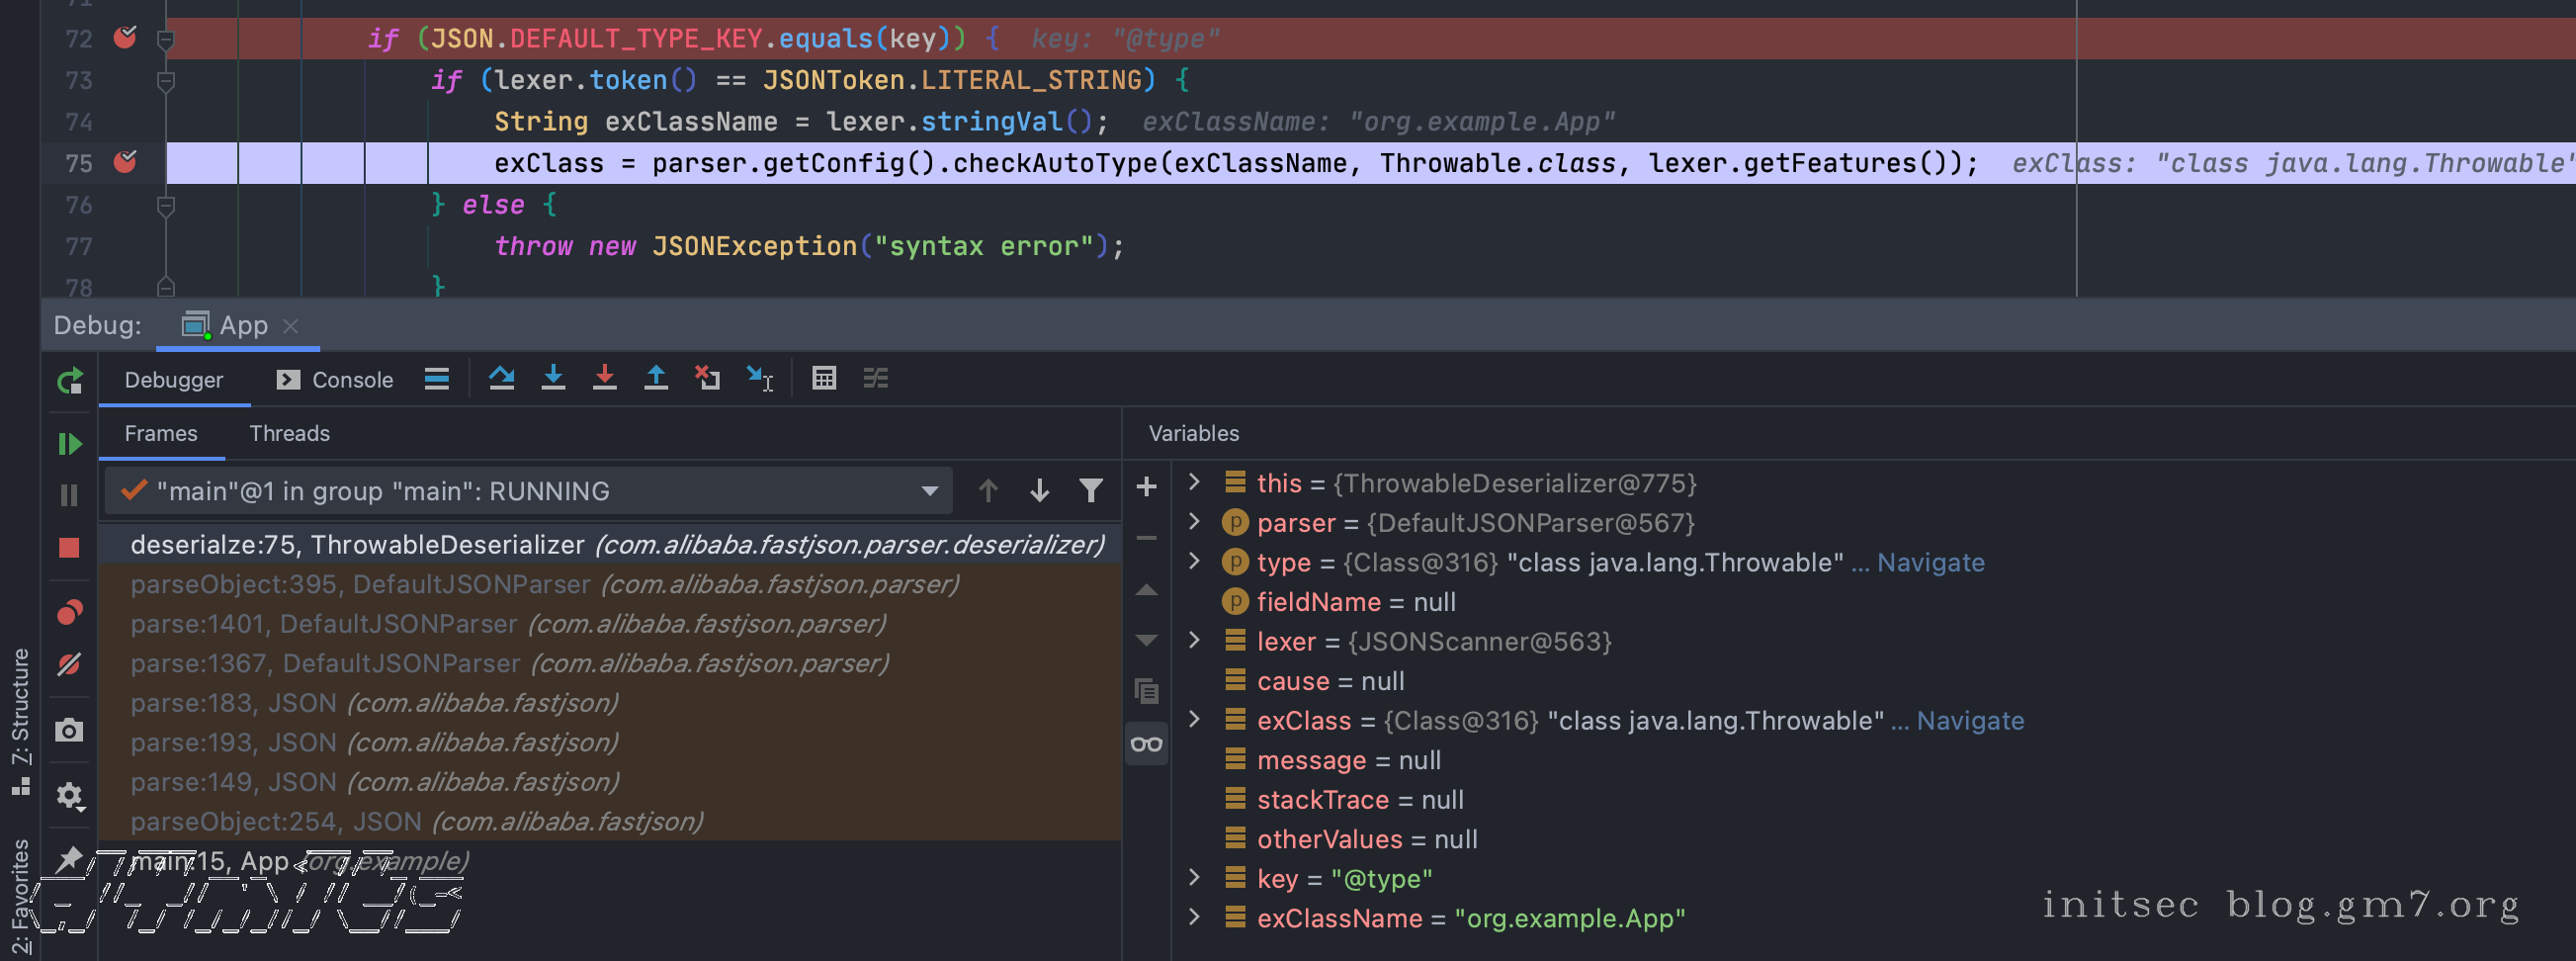Open the main thread selector dropdown
The width and height of the screenshot is (2576, 961).
[x=929, y=491]
